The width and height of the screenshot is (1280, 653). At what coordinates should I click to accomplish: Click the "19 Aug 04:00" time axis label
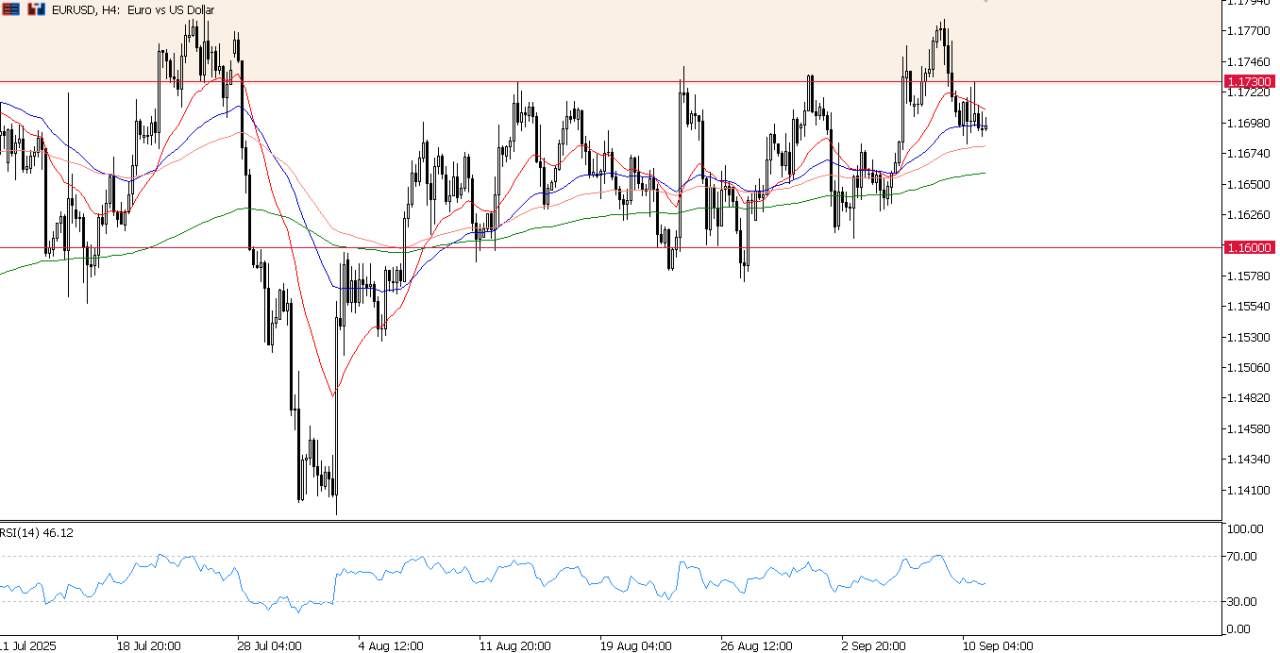point(635,646)
